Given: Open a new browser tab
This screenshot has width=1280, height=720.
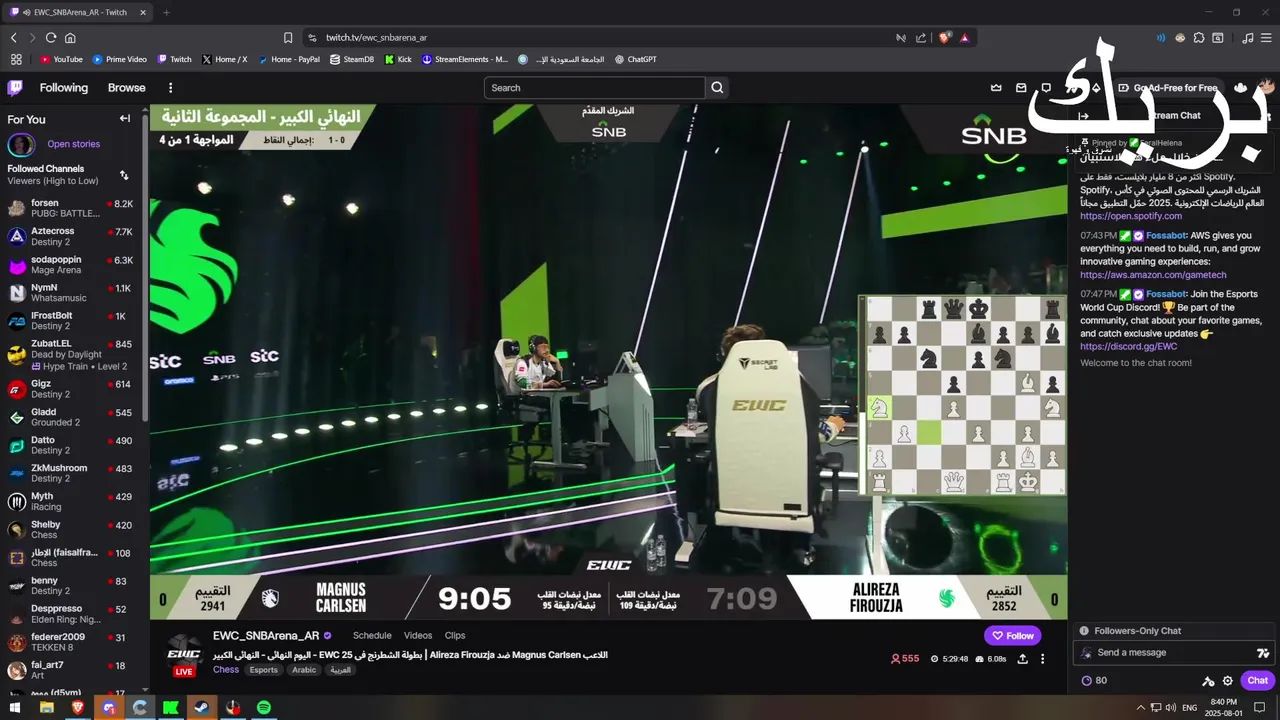Looking at the screenshot, I should (x=166, y=12).
